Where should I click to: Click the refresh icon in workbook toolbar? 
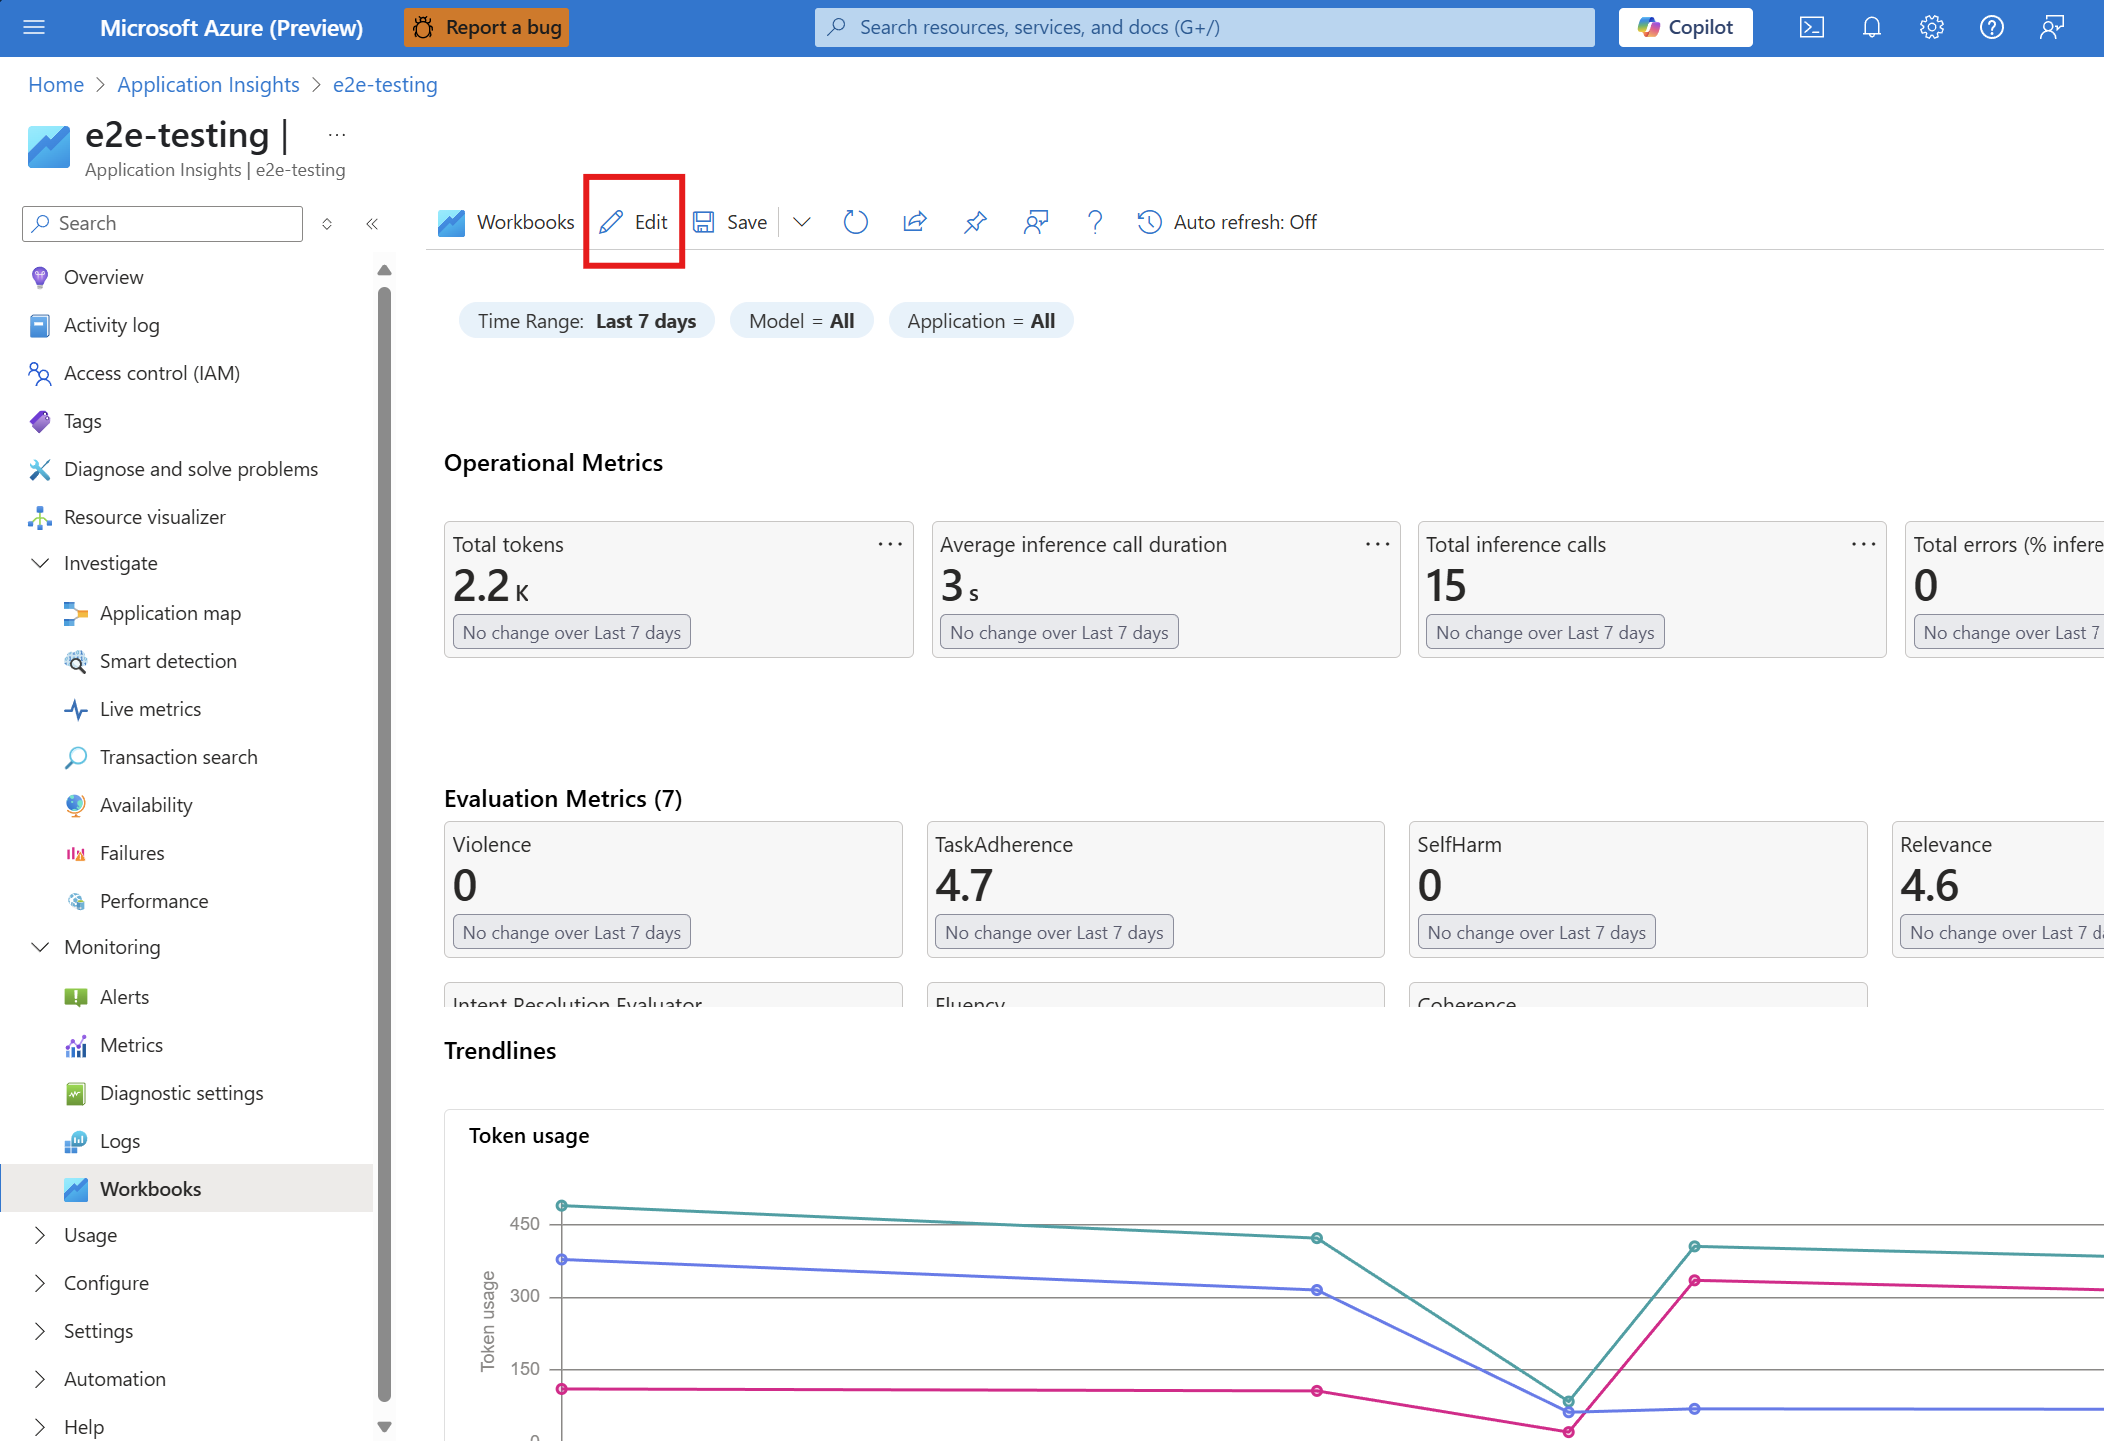coord(855,222)
